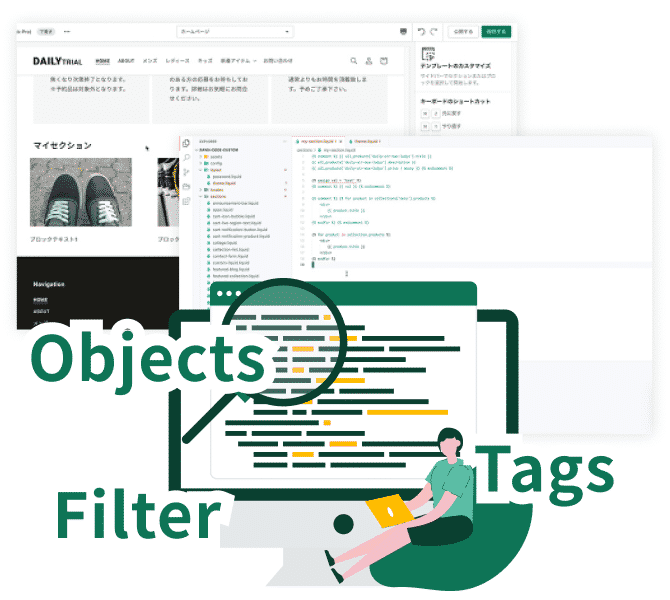This screenshot has height=600, width=670.
Task: Open the Extensions icon in the editor activity bar
Action: click(186, 200)
